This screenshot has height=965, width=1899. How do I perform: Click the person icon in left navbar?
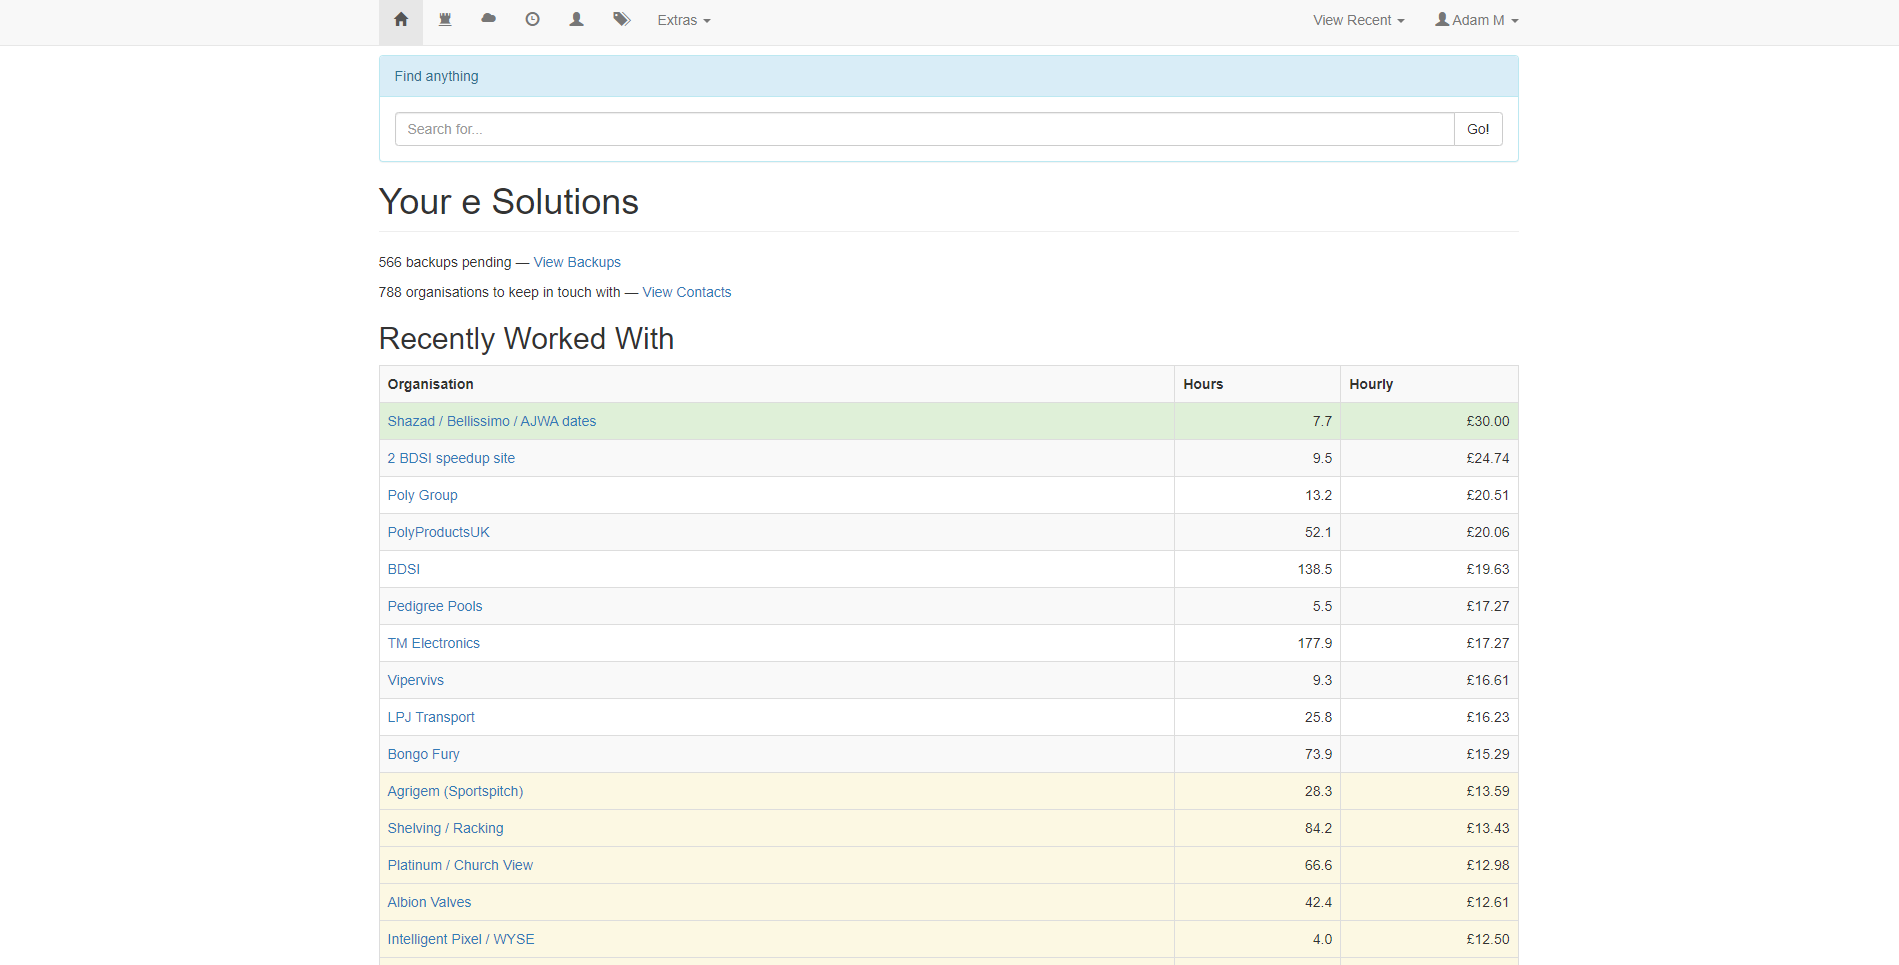point(577,20)
